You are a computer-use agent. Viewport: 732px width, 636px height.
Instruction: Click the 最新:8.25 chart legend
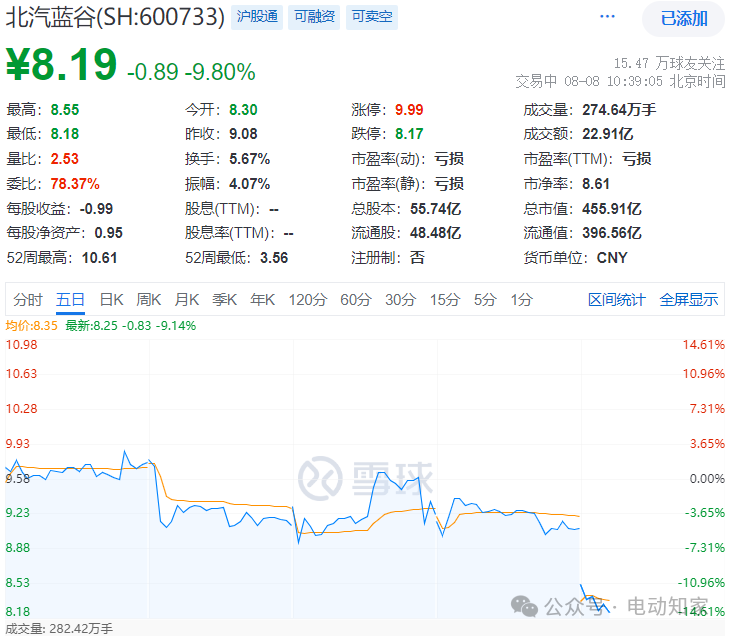(131, 325)
